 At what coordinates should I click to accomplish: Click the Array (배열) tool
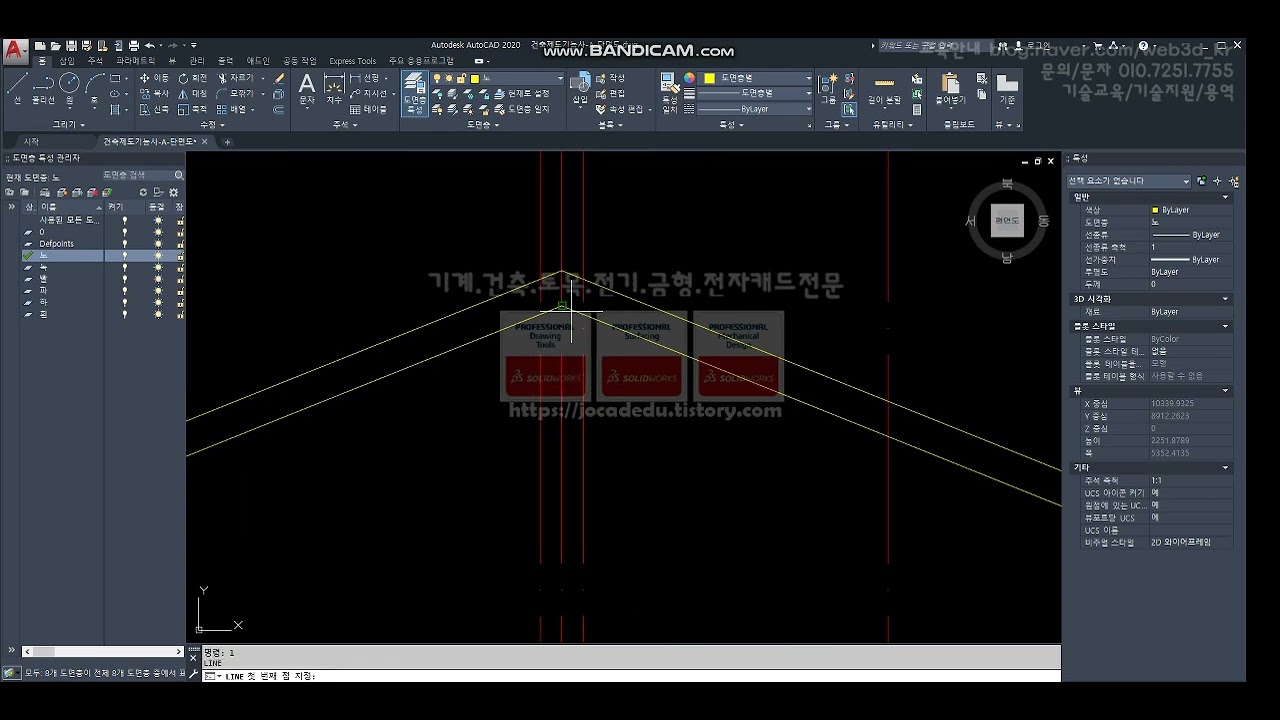coord(232,109)
